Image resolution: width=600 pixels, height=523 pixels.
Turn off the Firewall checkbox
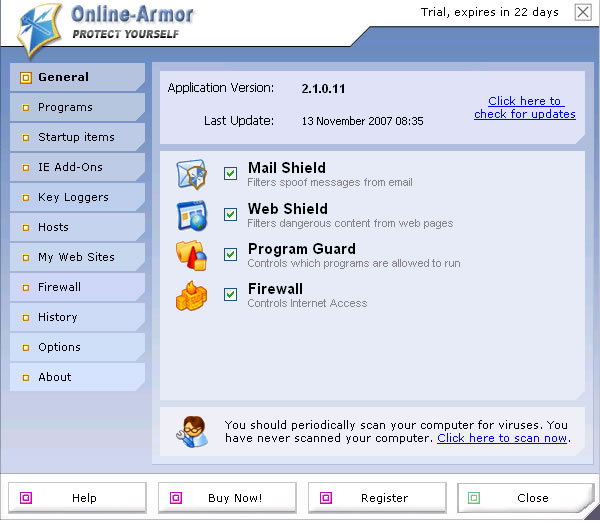(x=230, y=294)
